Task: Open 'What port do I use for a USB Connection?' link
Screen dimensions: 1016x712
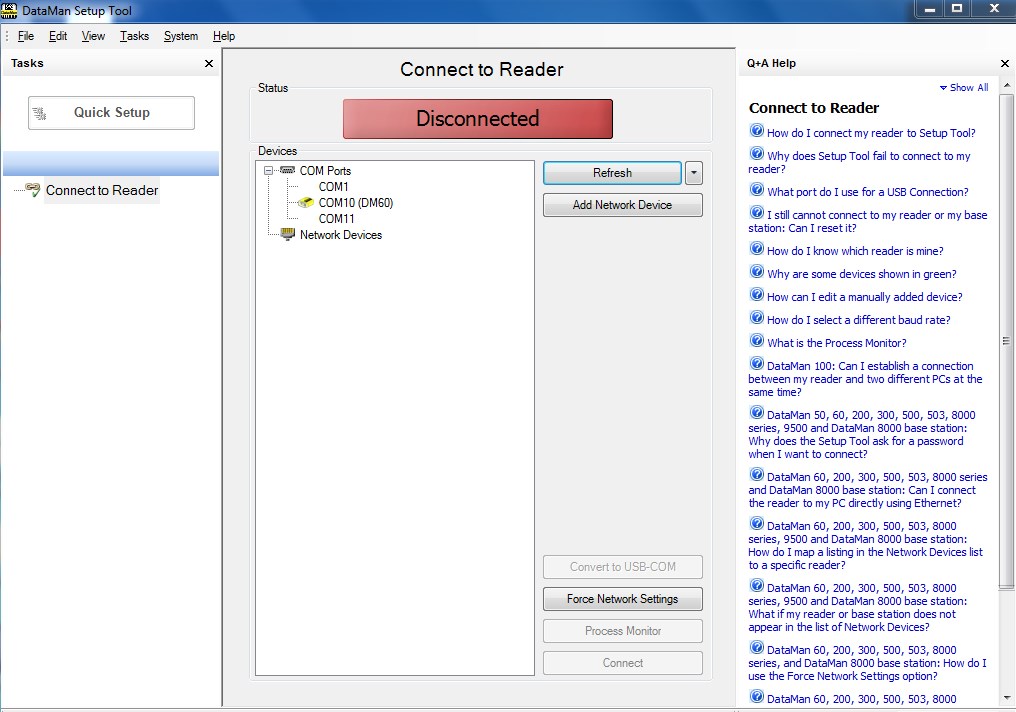Action: 868,192
